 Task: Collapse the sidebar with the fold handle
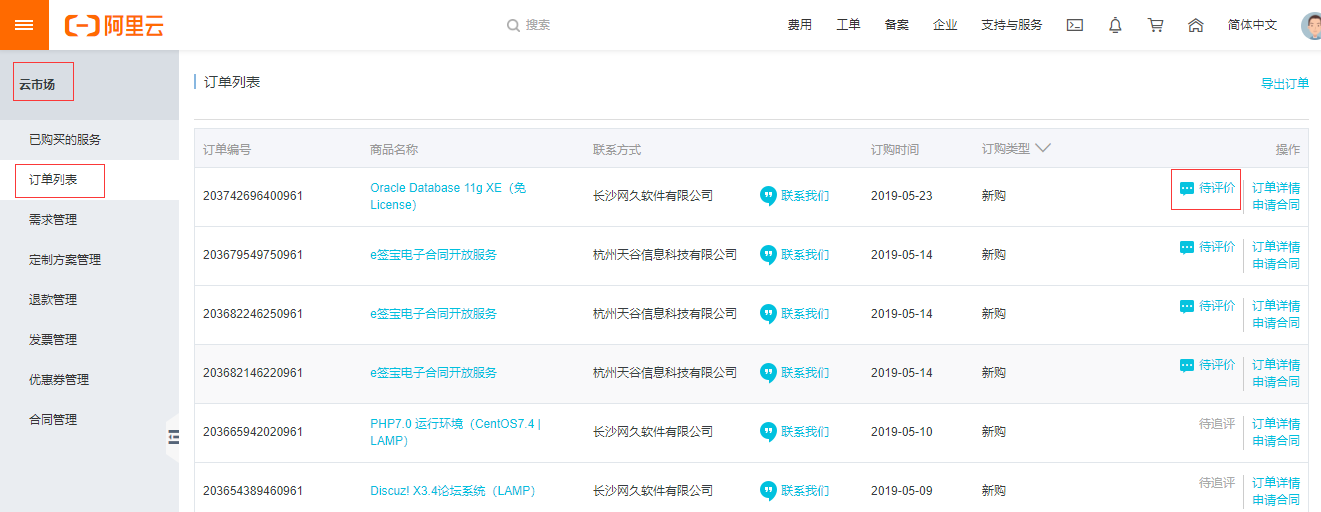tap(173, 437)
